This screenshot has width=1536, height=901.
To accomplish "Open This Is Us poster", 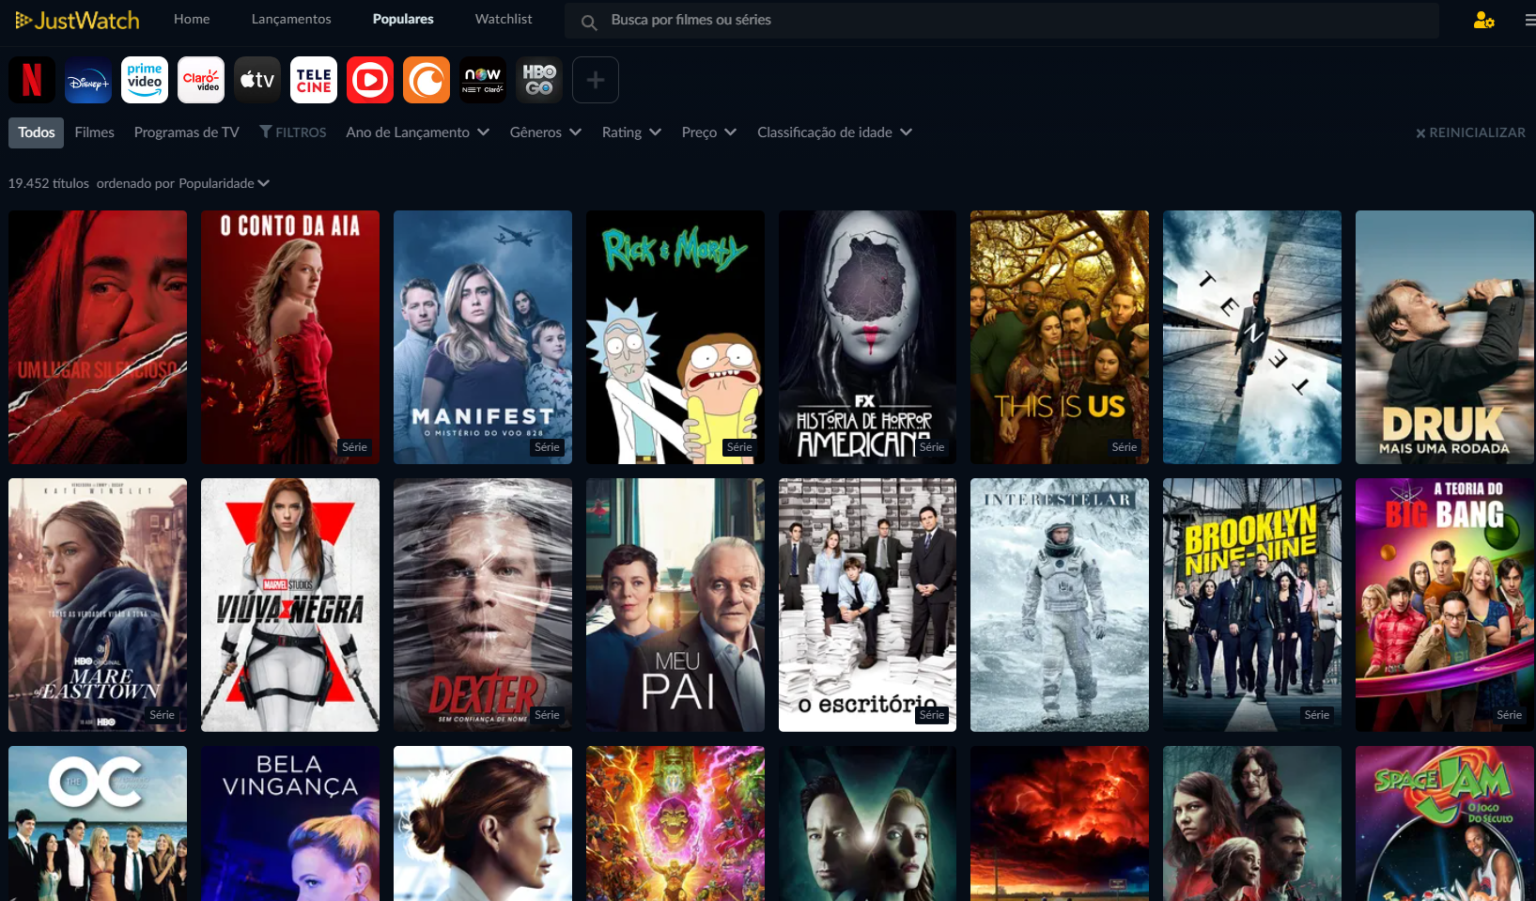I will pos(1059,337).
